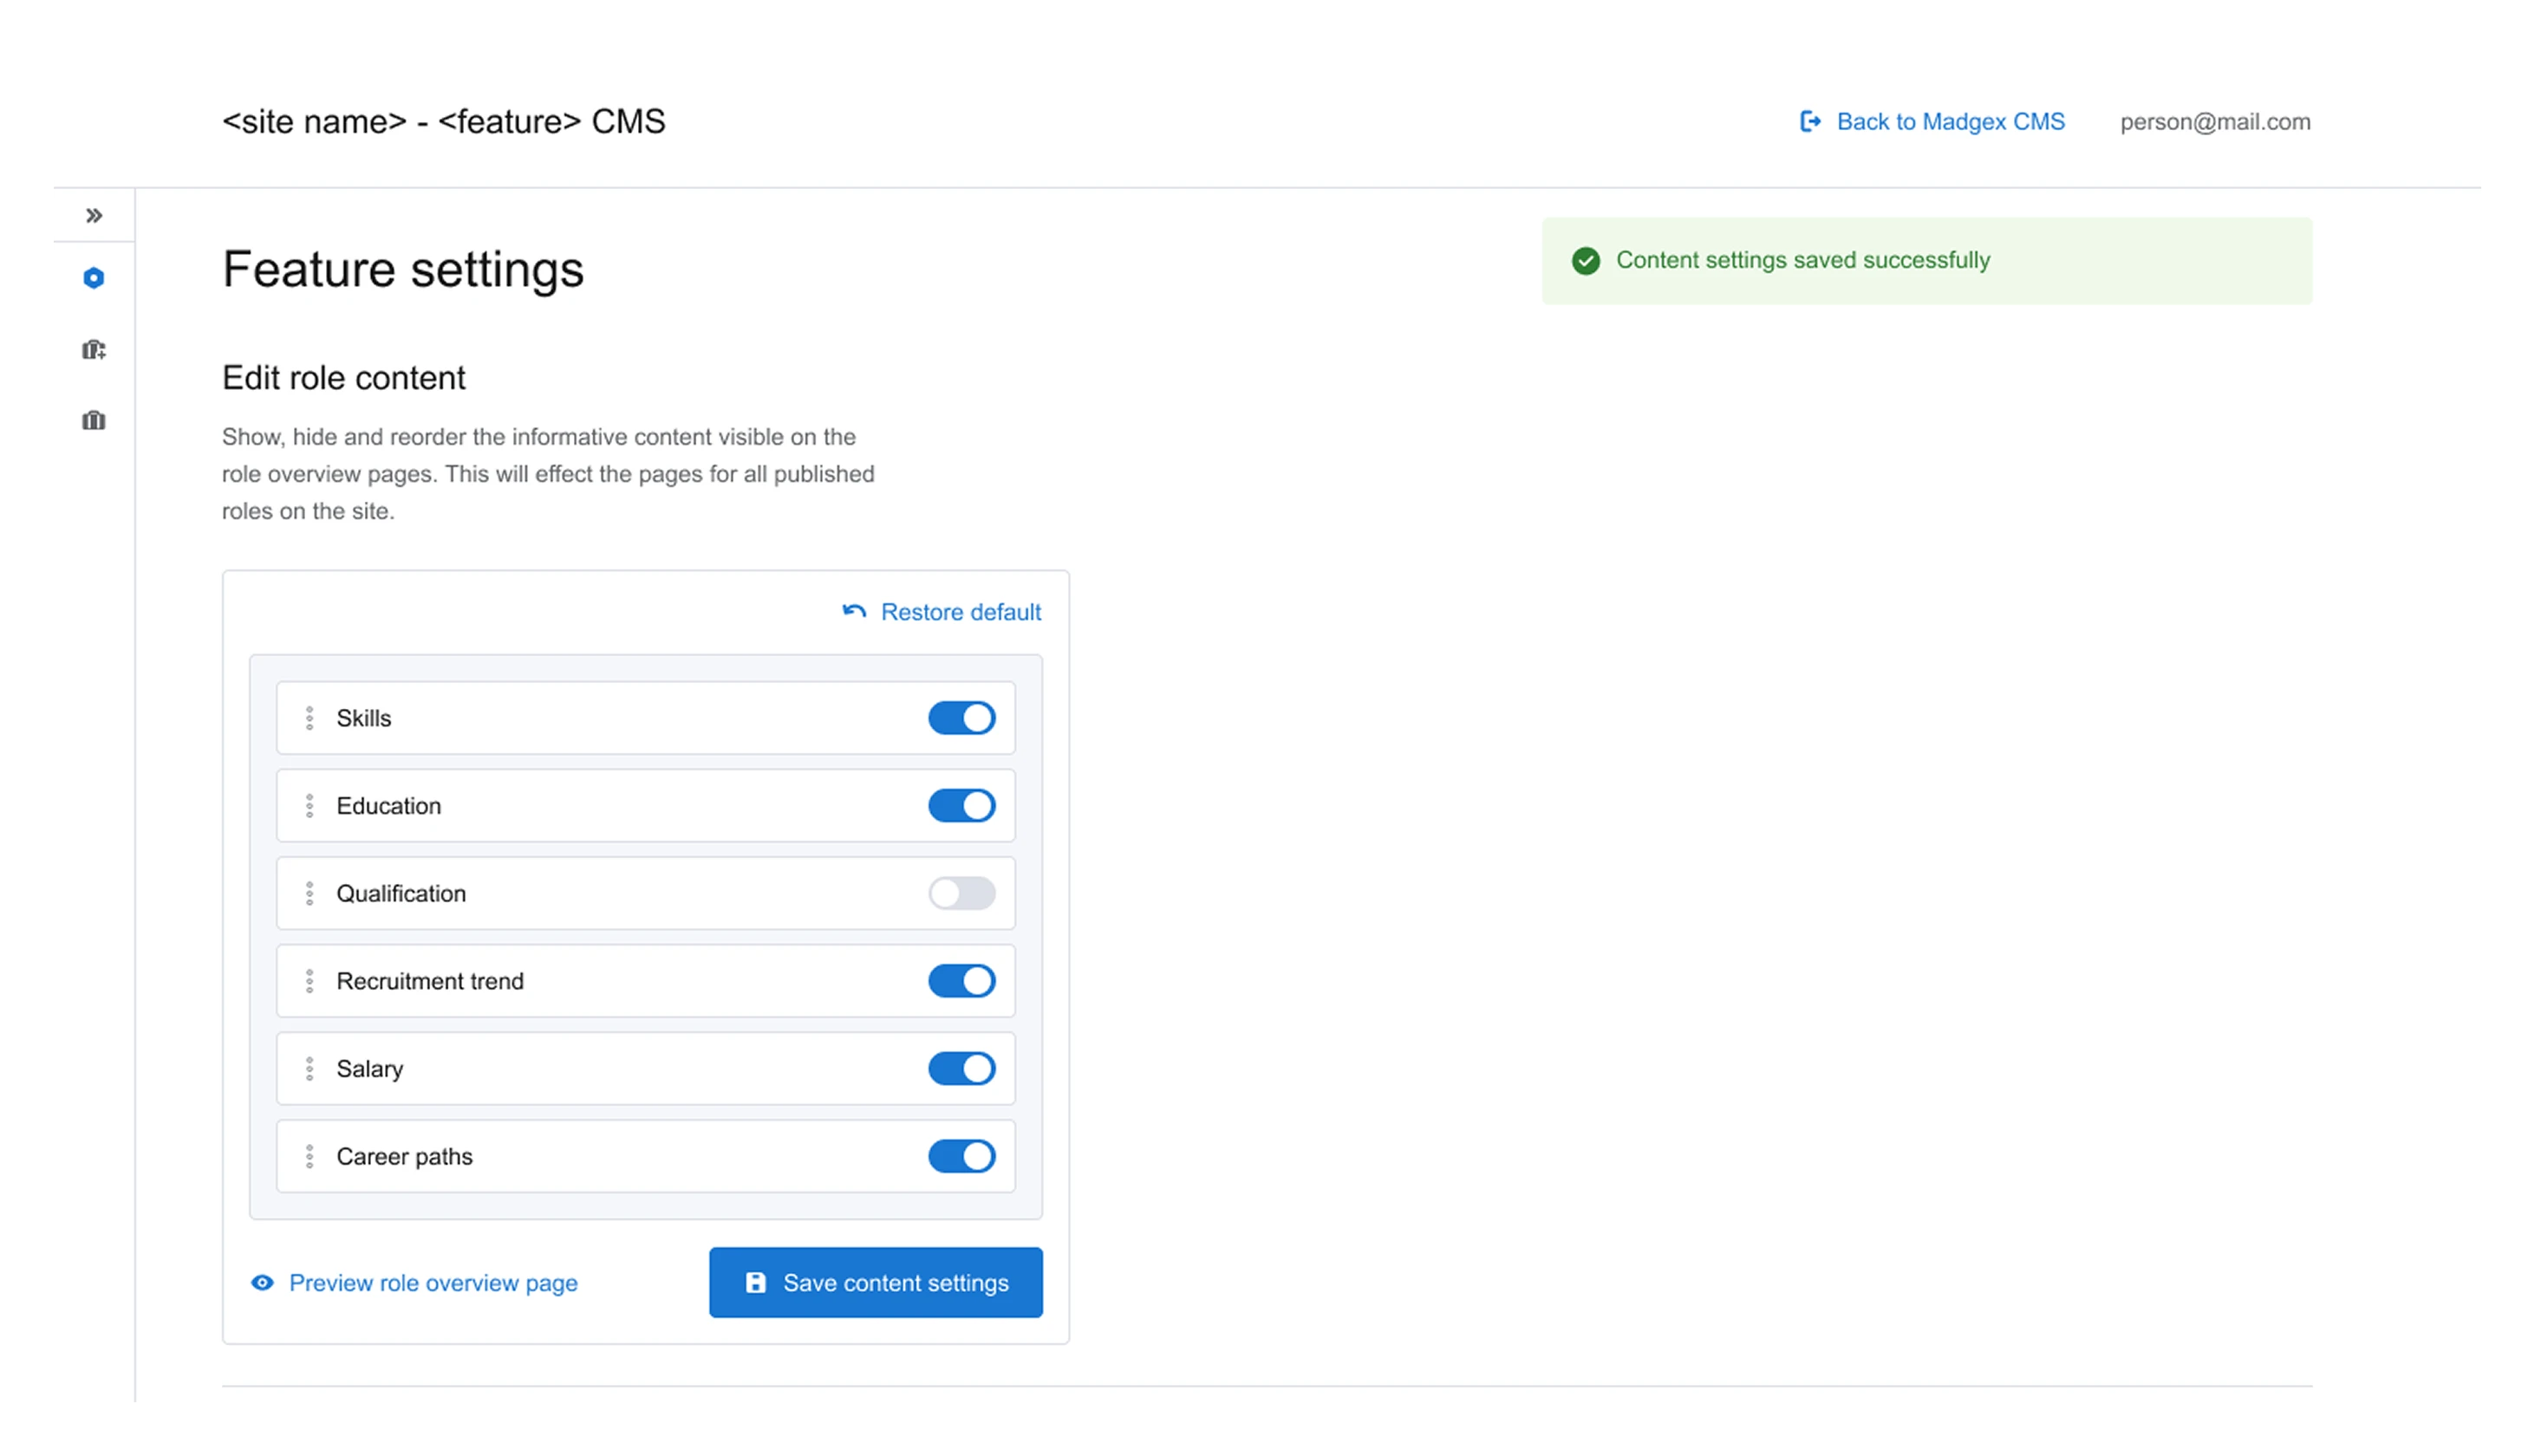
Task: Click the Feature settings heading
Action: pyautogui.click(x=403, y=269)
